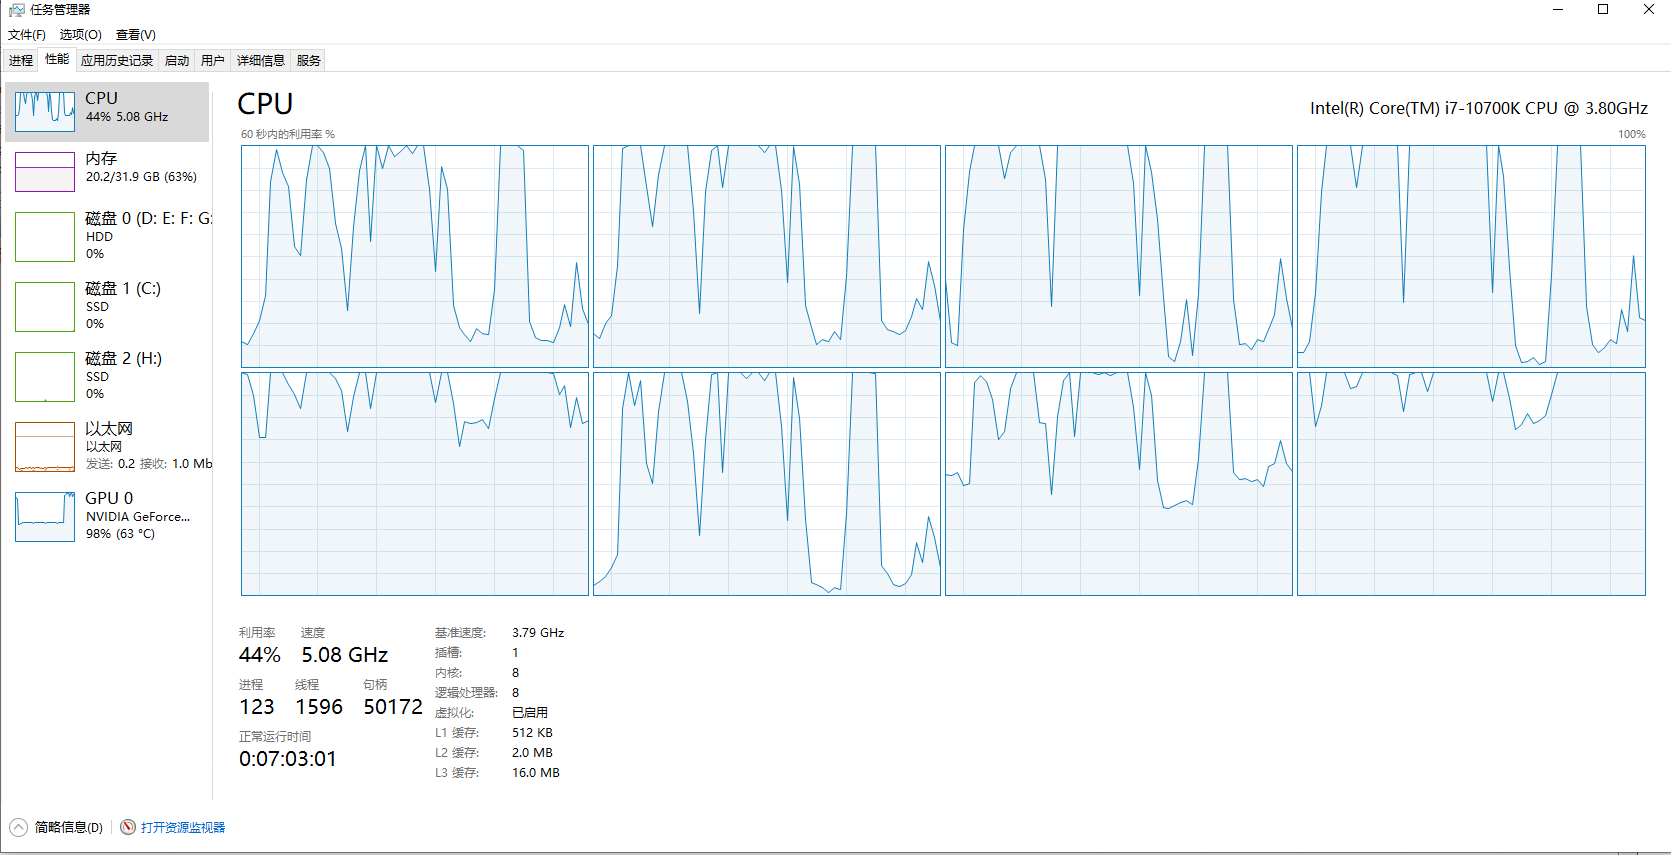Select the 以太网 Ethernet graph thumbnail
Screen dimensions: 1671x855
tap(45, 447)
